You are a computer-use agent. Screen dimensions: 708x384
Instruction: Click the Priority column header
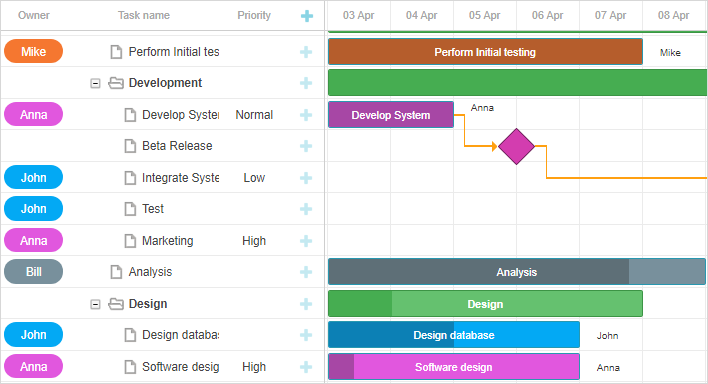(254, 15)
